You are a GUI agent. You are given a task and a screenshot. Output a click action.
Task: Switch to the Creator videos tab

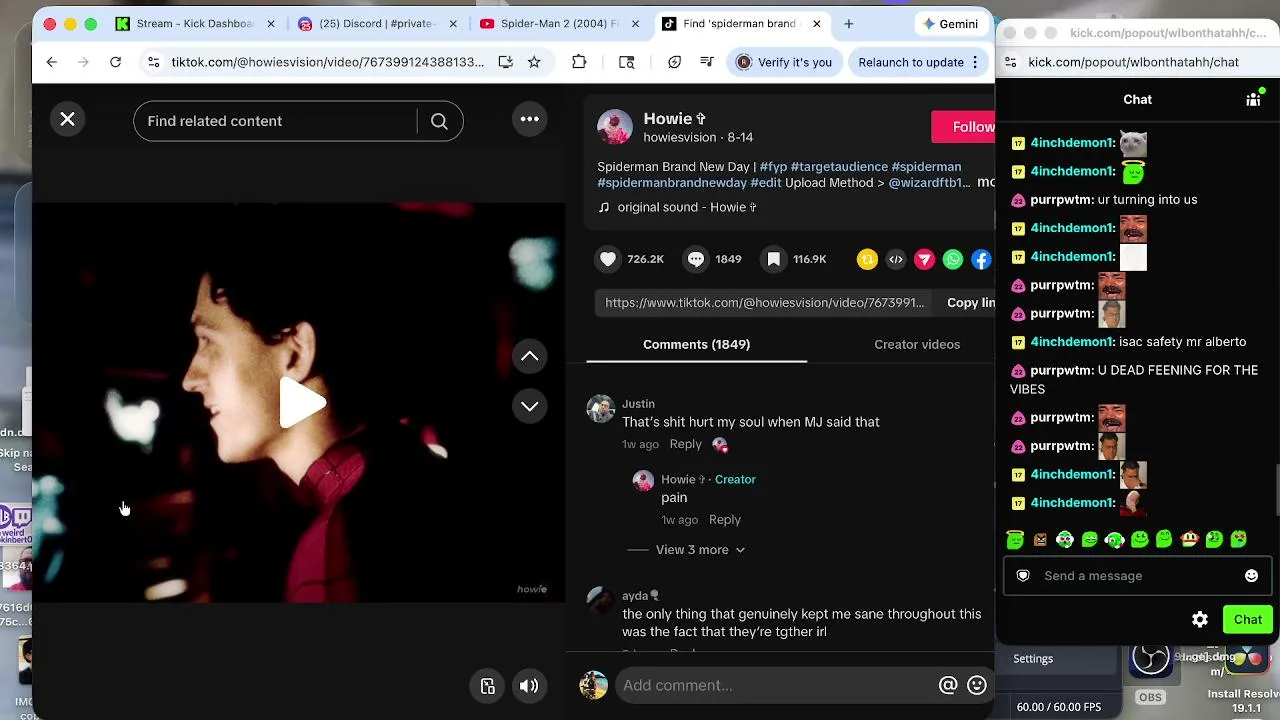(917, 344)
